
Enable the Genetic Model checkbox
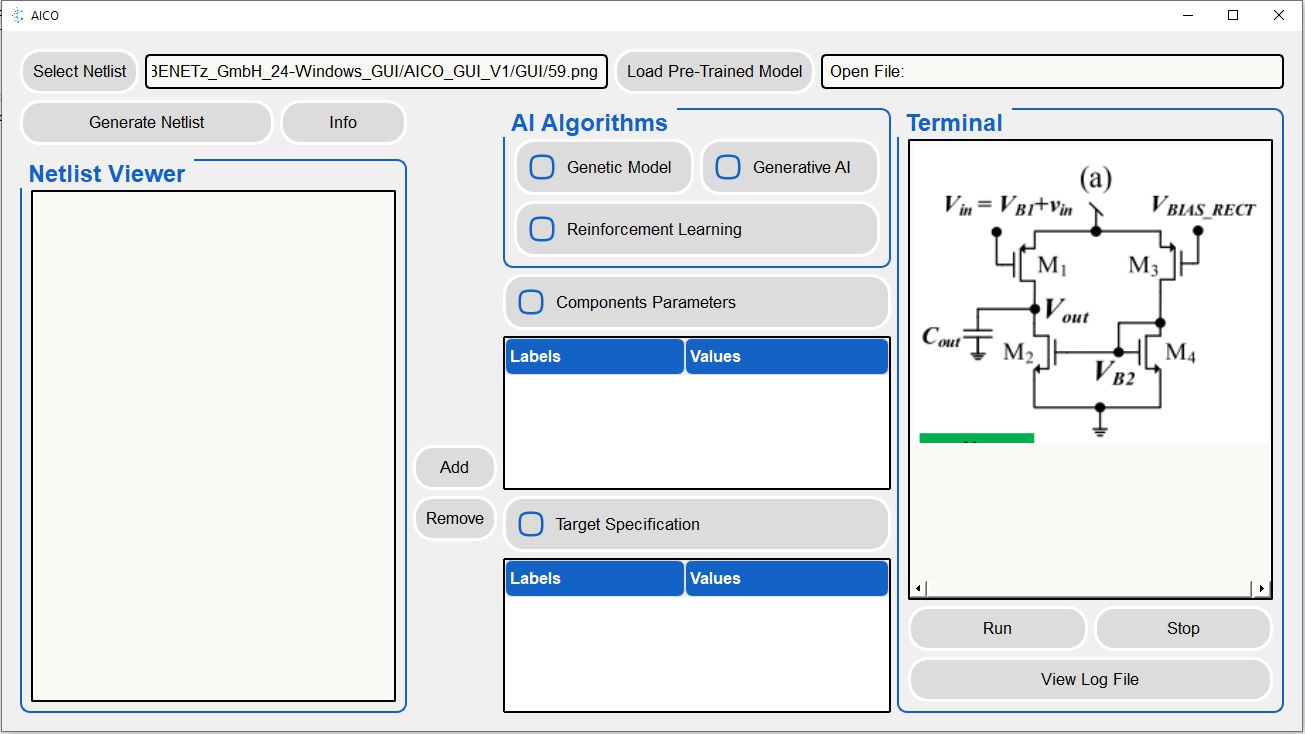coord(542,167)
